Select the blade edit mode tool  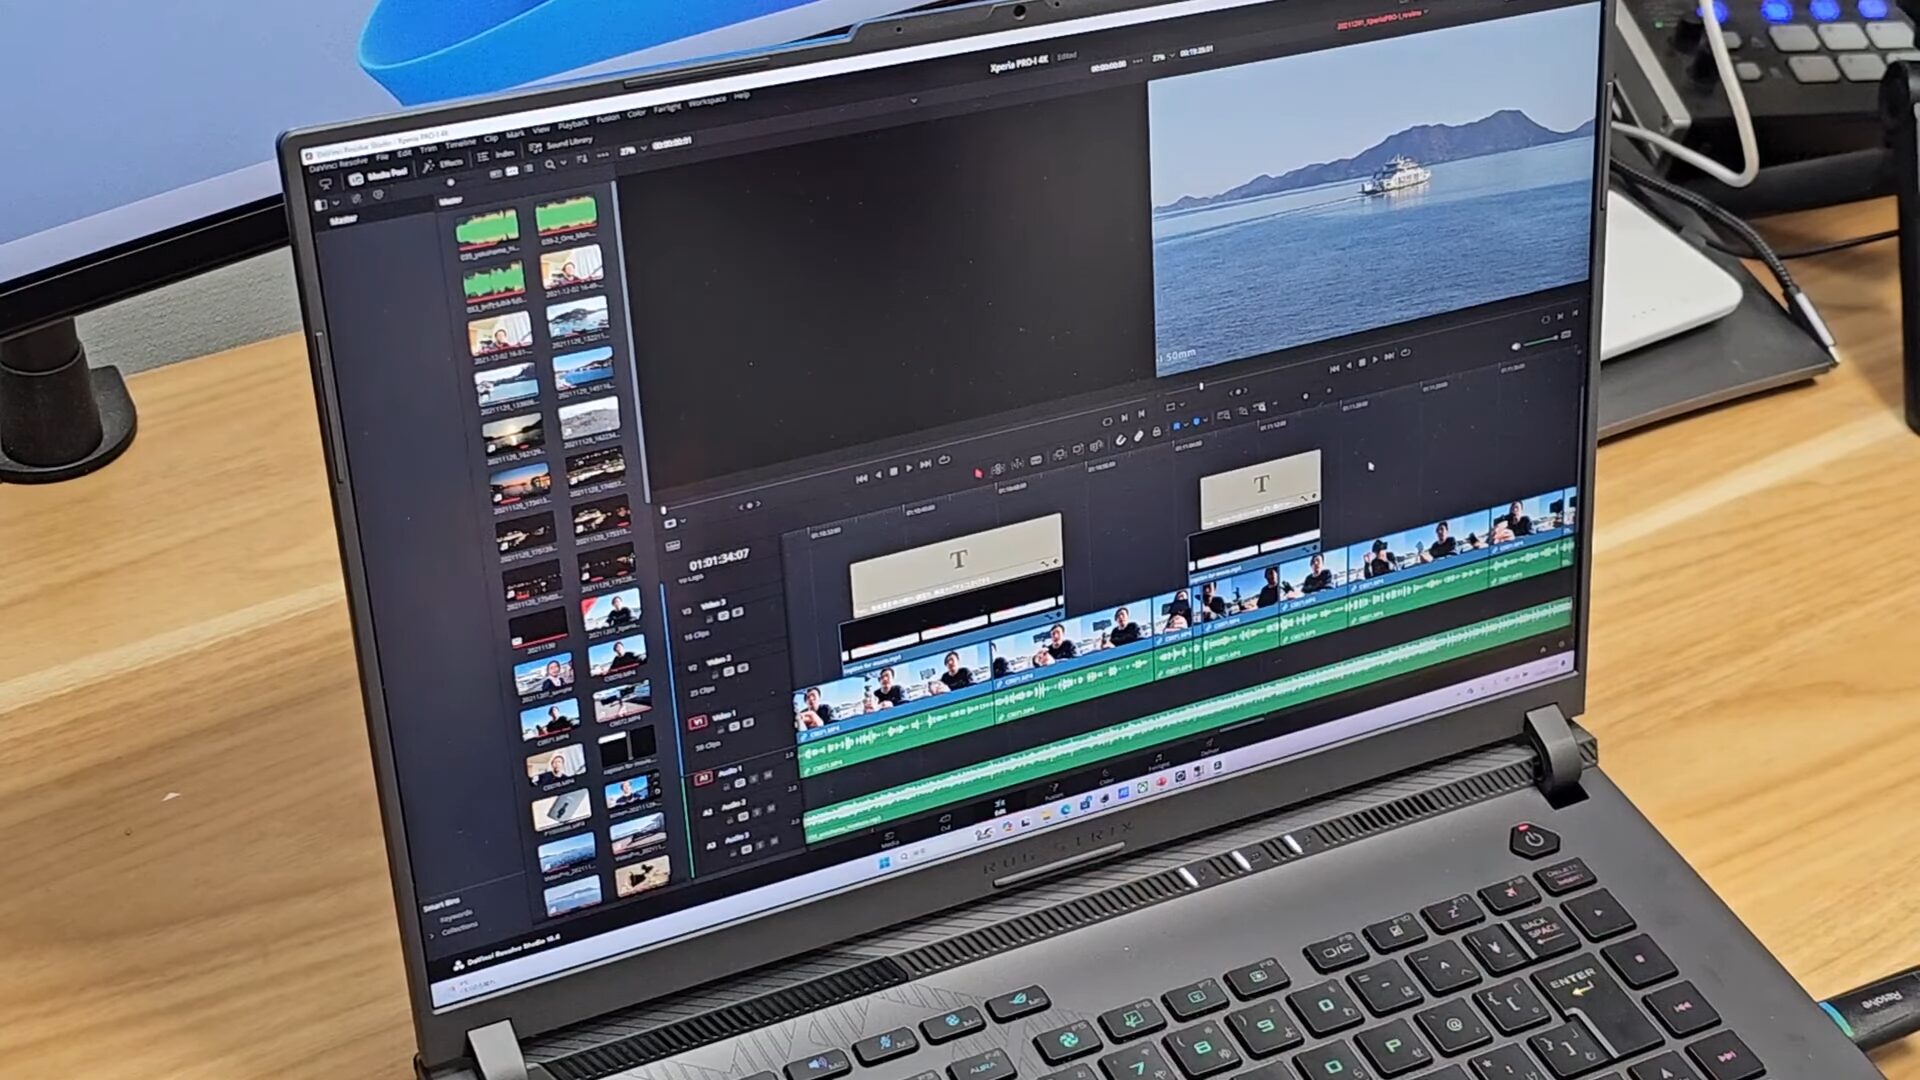[x=1036, y=460]
